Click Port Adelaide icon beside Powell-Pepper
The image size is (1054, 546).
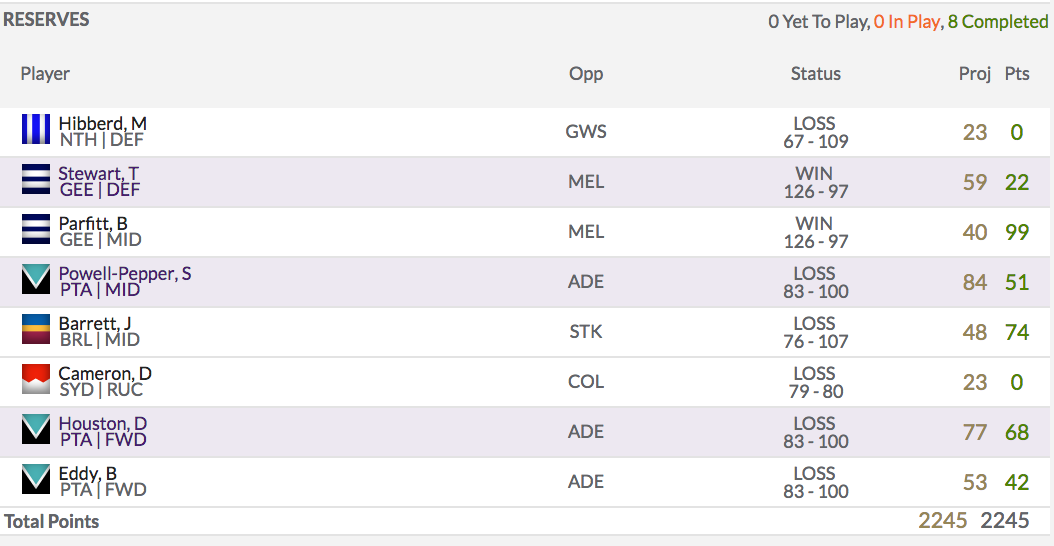pyautogui.click(x=36, y=279)
